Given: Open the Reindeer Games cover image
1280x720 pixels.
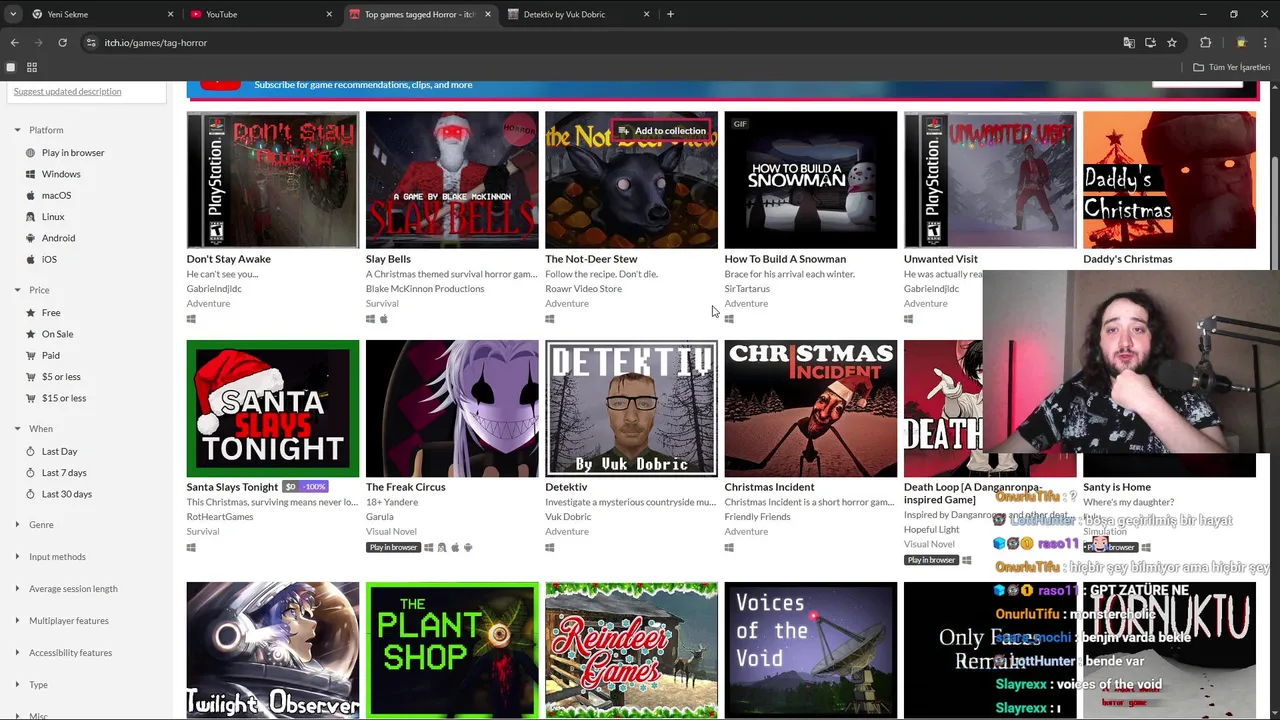Looking at the screenshot, I should tap(631, 650).
